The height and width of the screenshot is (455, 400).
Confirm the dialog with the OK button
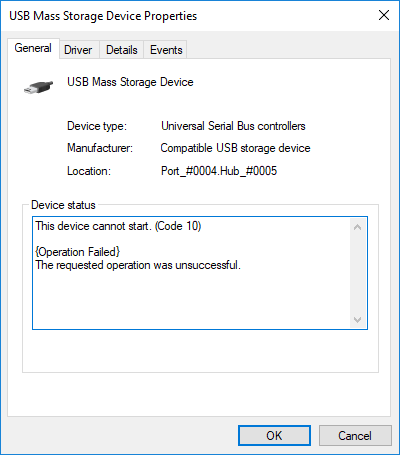274,435
